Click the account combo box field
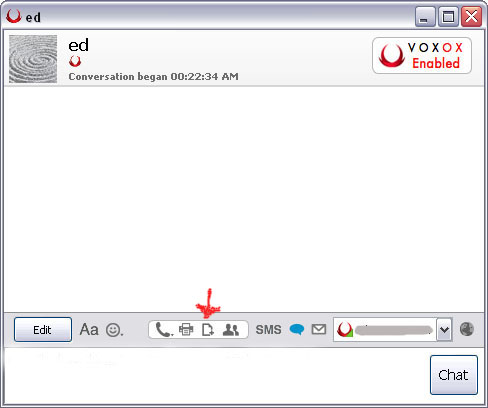This screenshot has height=408, width=488. coord(385,330)
